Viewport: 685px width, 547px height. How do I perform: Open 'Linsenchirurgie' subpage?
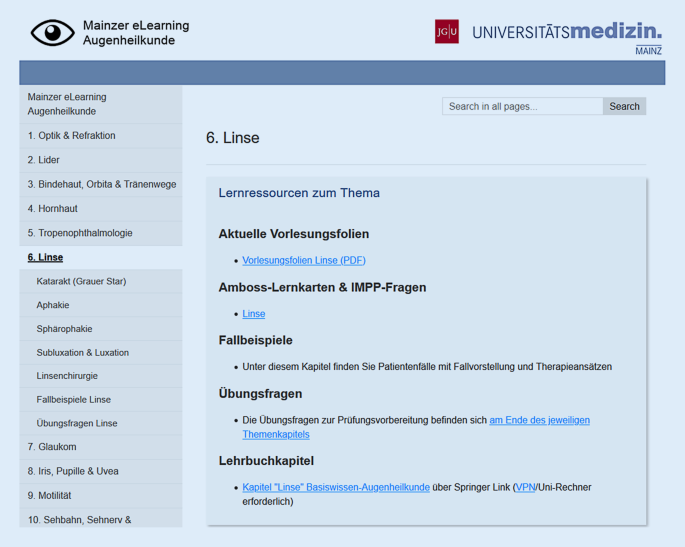[101, 376]
